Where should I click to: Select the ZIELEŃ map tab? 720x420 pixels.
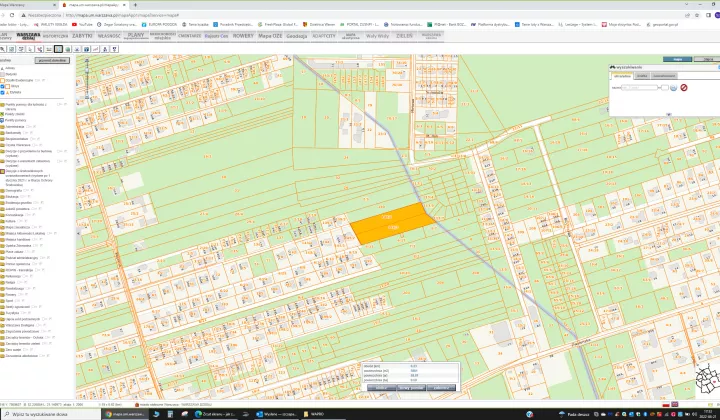pos(403,35)
